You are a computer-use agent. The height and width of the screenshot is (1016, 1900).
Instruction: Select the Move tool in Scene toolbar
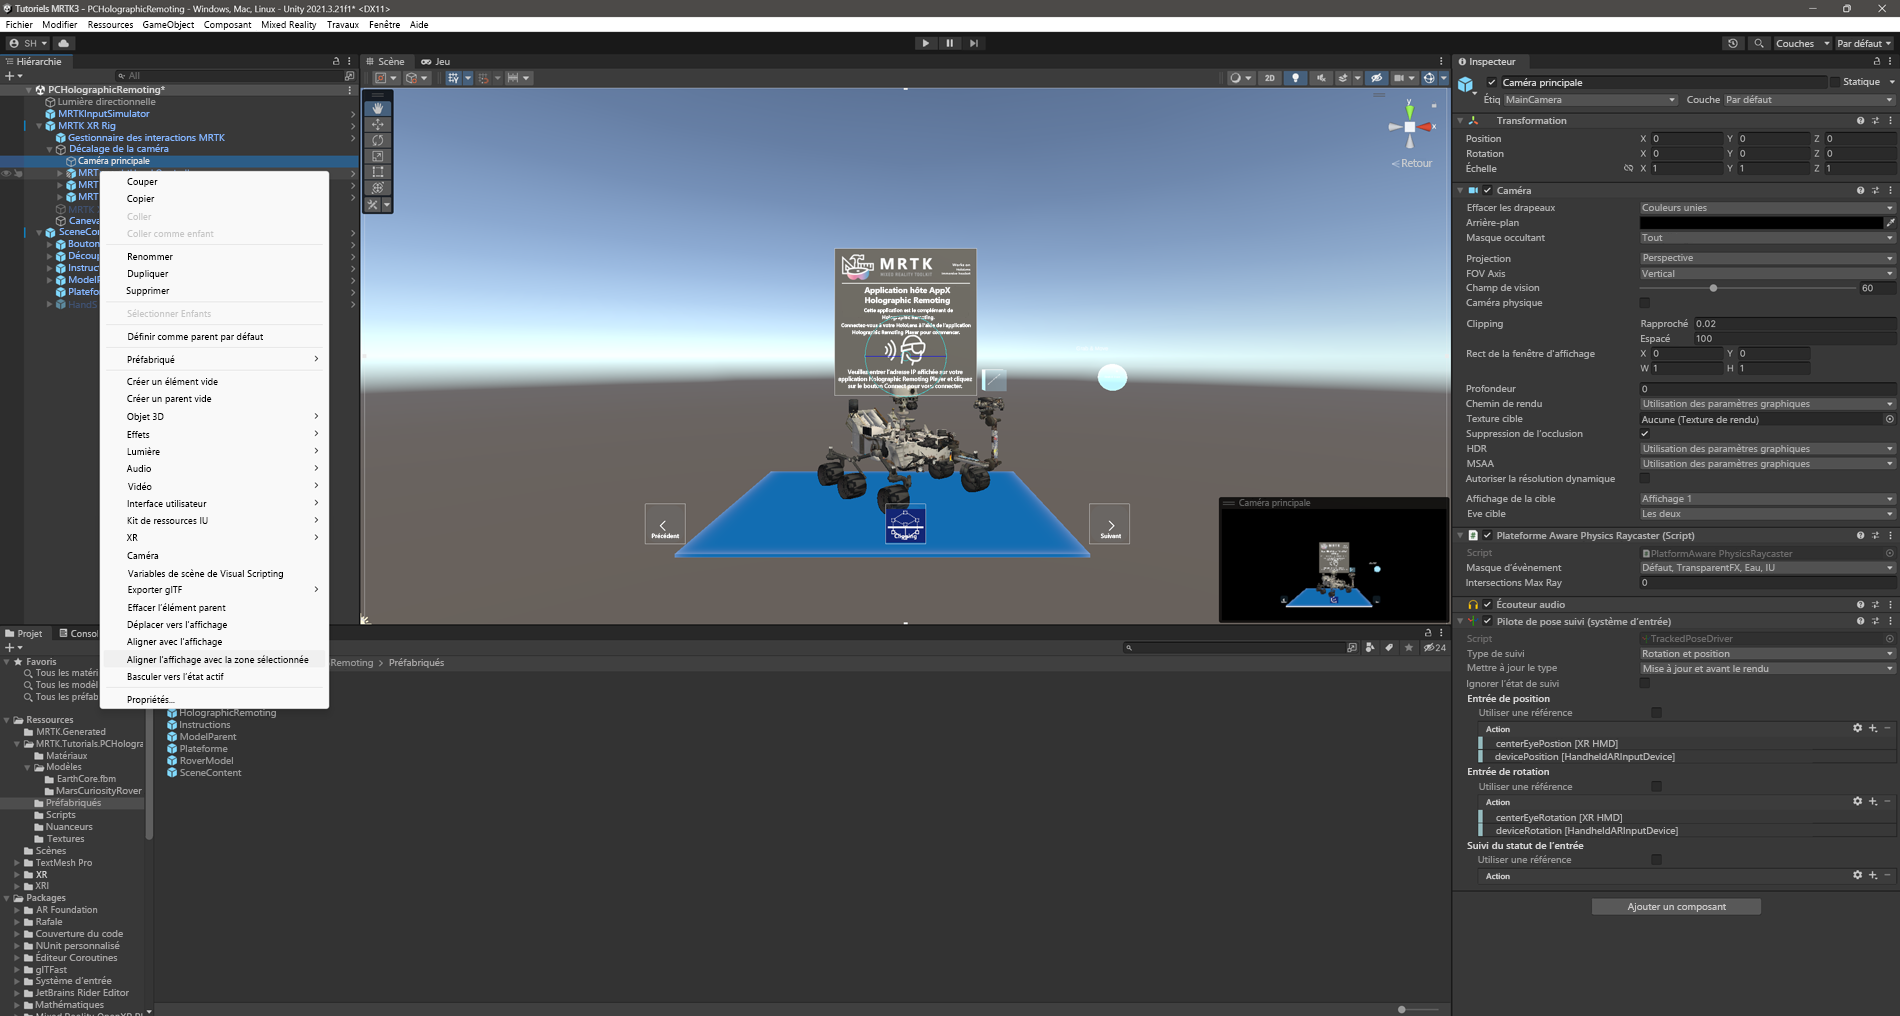click(377, 124)
